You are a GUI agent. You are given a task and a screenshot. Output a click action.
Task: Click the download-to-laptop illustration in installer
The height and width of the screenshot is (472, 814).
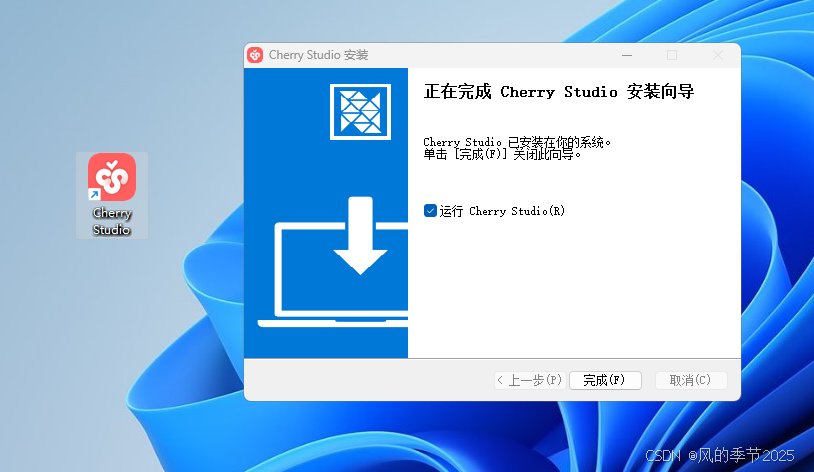tap(333, 262)
